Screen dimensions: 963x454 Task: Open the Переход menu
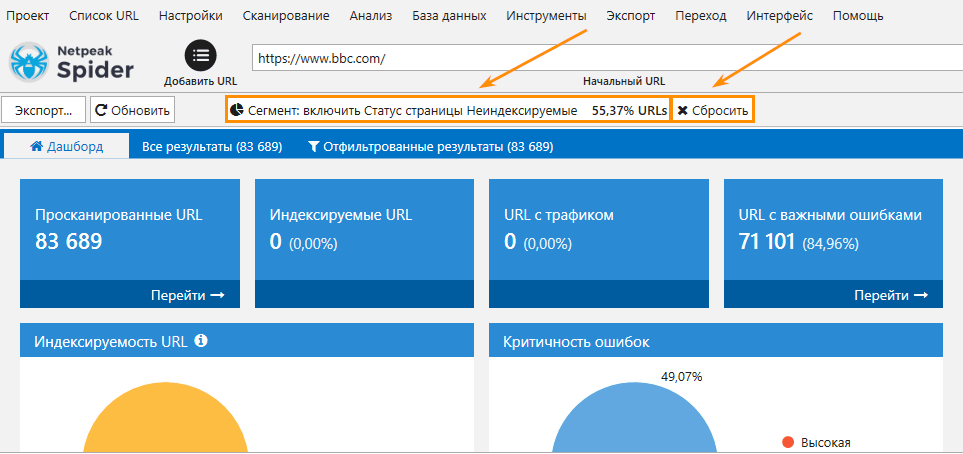click(700, 16)
